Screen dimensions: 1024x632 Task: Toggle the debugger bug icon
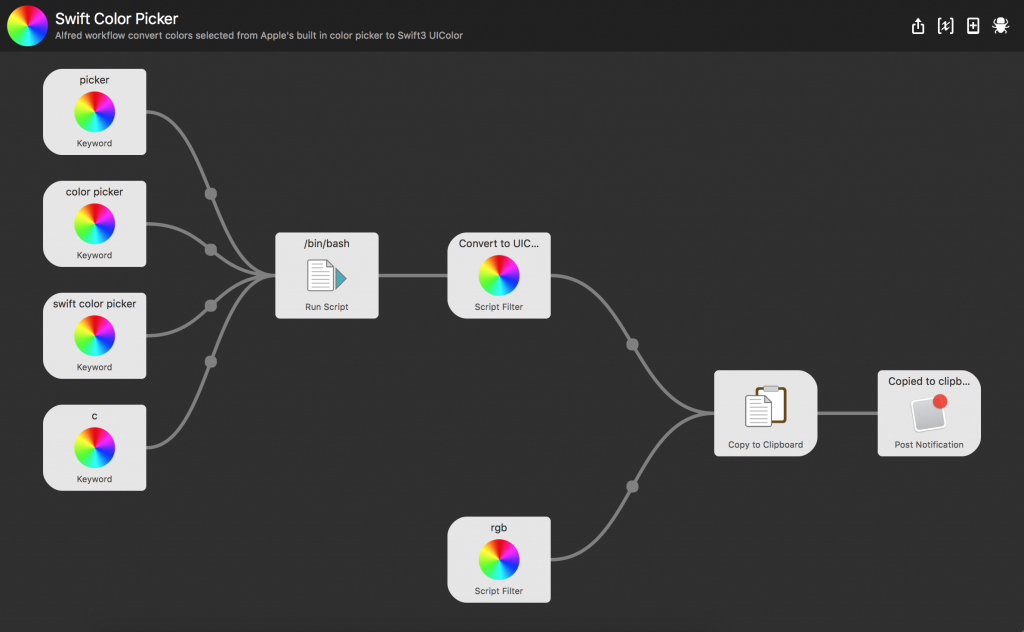[1000, 26]
